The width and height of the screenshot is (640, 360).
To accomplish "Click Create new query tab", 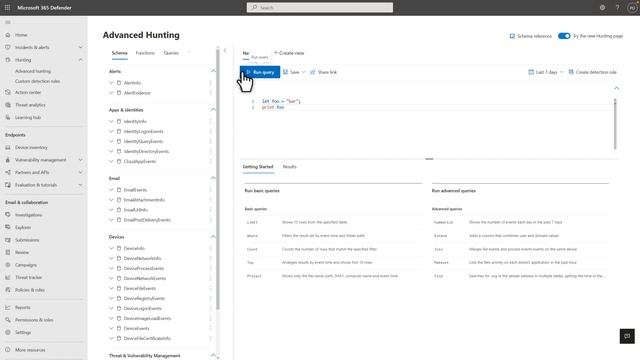I will pyautogui.click(x=289, y=53).
